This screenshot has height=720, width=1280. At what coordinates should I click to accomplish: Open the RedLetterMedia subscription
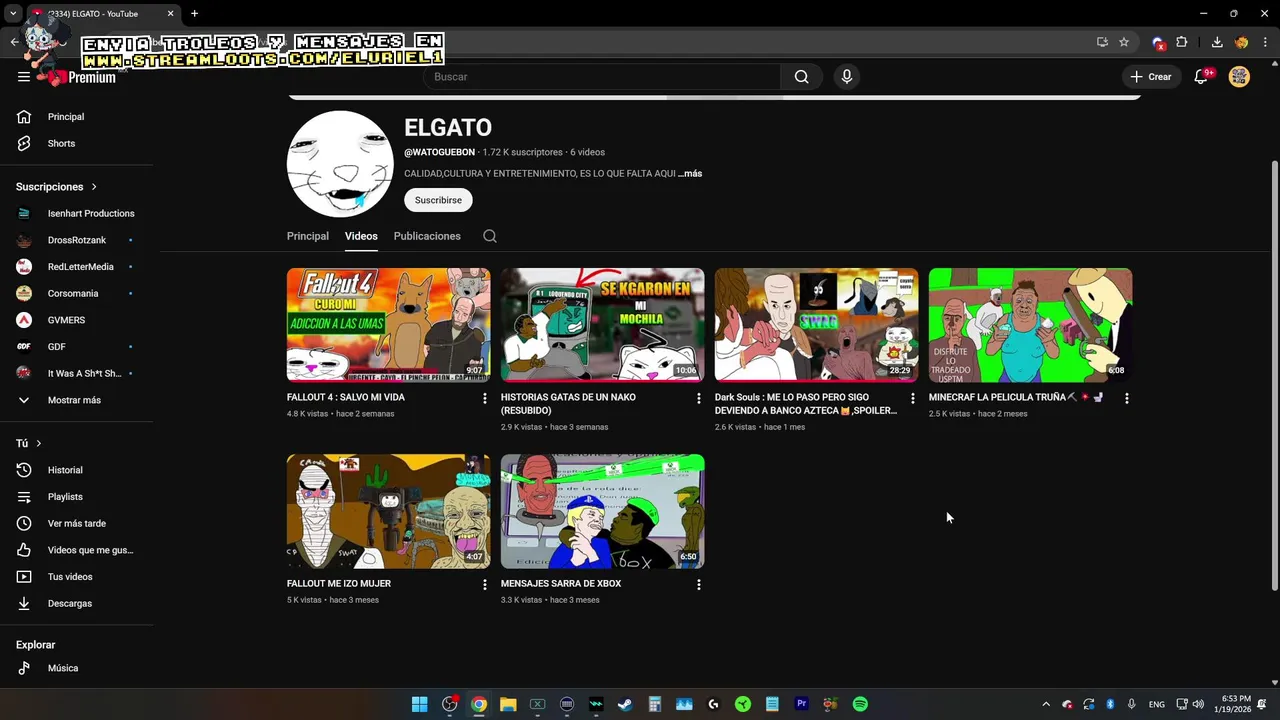pos(80,267)
